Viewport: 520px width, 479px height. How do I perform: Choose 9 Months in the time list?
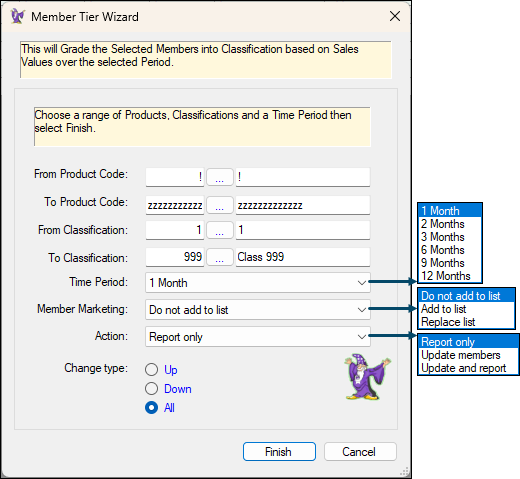pyautogui.click(x=449, y=263)
